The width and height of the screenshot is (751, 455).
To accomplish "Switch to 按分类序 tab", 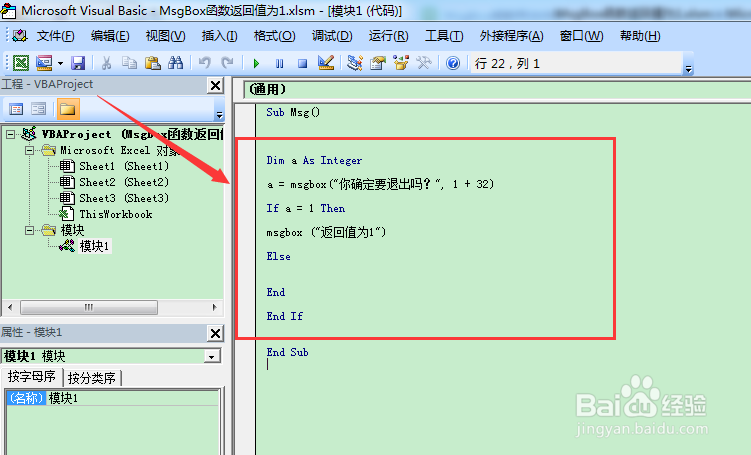I will point(92,378).
